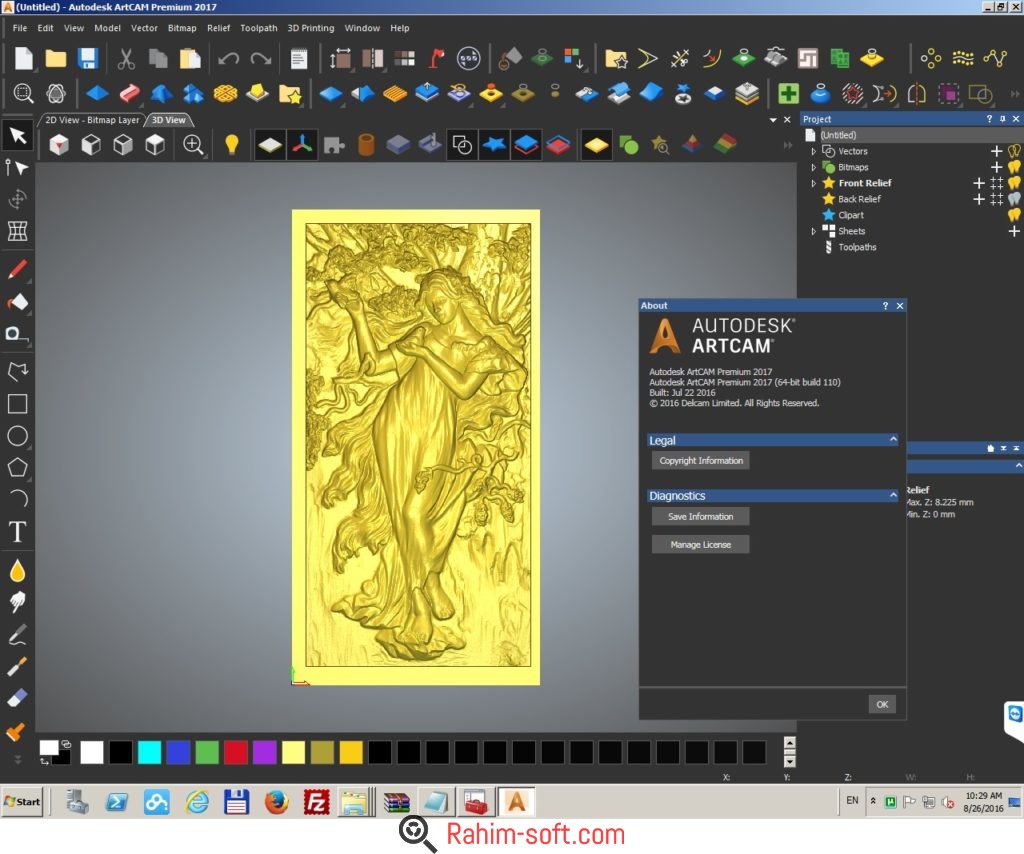Click the Save floppy disk icon
This screenshot has height=854, width=1024.
click(88, 58)
